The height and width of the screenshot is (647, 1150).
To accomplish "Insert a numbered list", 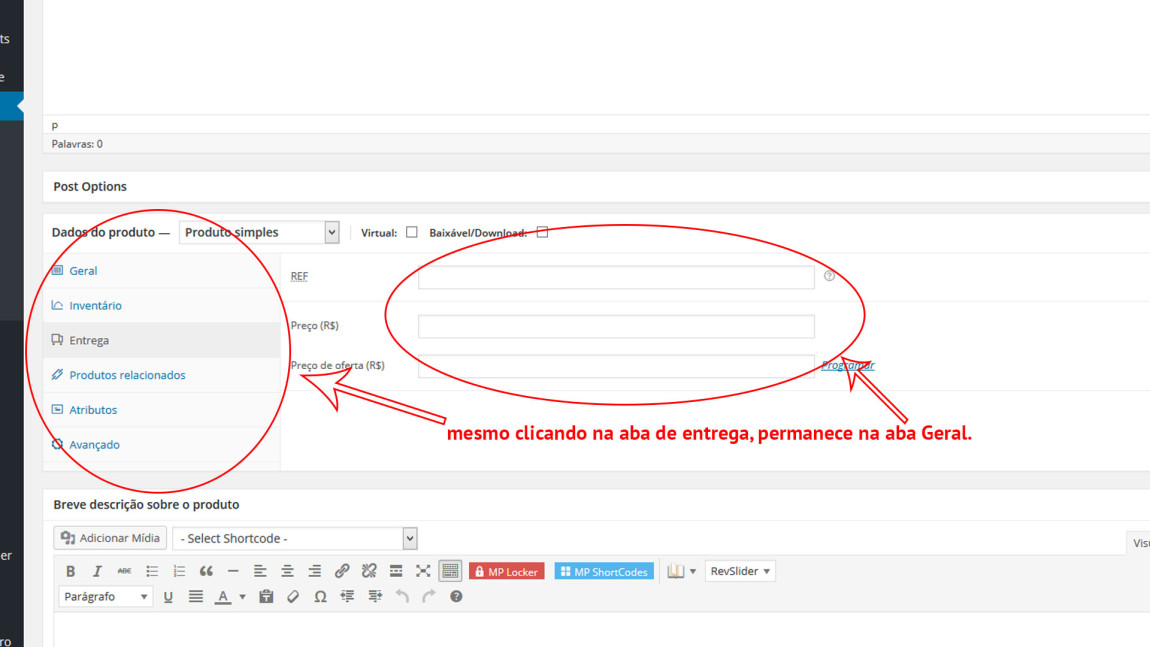I will point(179,571).
